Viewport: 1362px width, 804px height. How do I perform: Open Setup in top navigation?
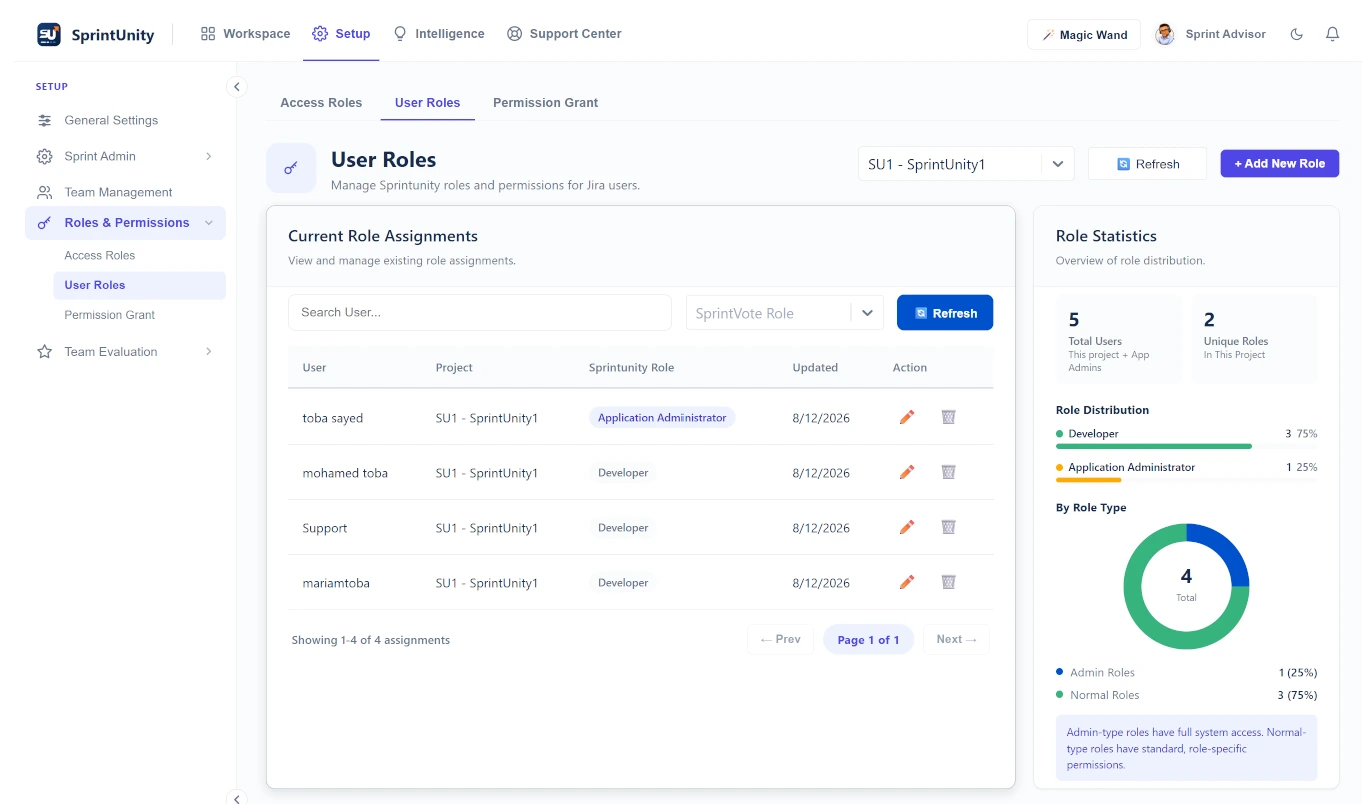tap(341, 34)
